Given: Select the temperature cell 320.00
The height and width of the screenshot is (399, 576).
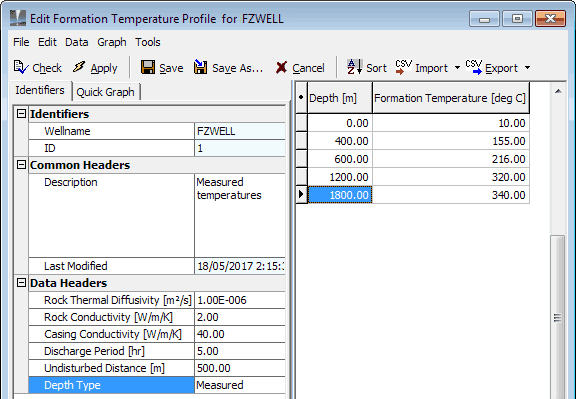Looking at the screenshot, I should 451,177.
